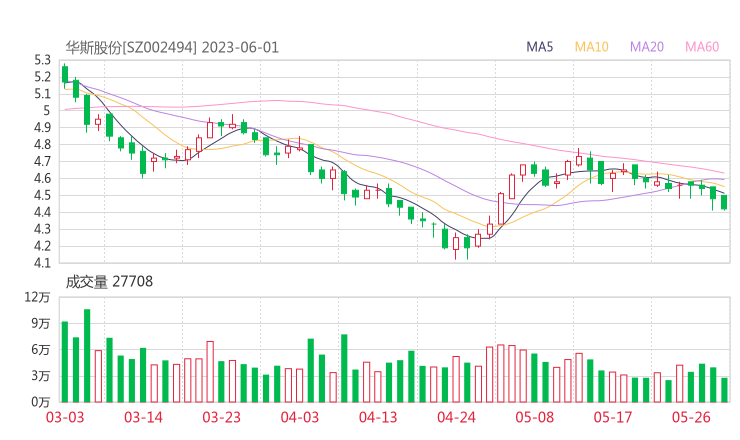Click the 3万 volume axis label
Viewport: 740px width, 440px height.
coord(41,376)
